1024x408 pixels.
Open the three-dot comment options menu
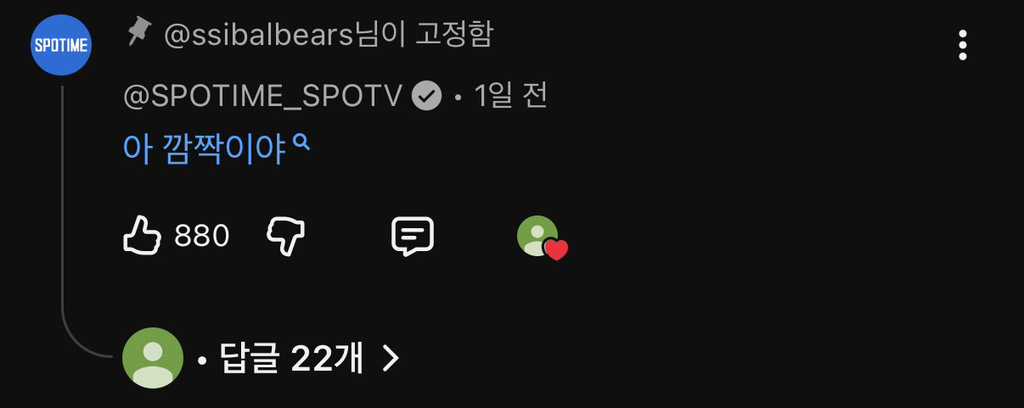pos(962,45)
